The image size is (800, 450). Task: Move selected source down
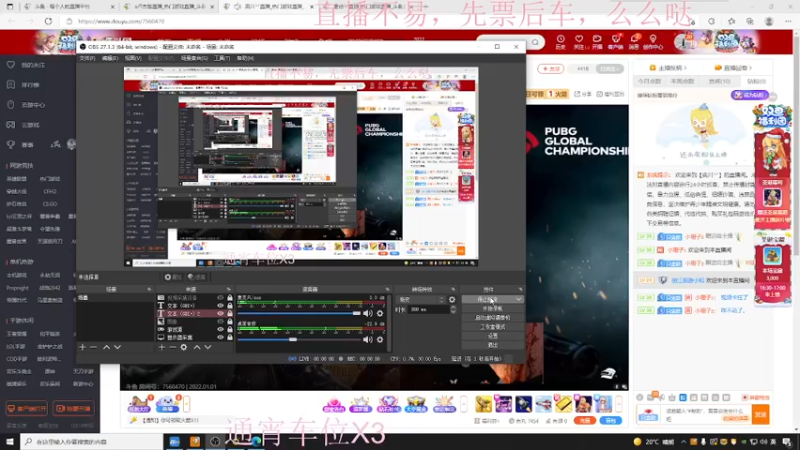point(208,347)
